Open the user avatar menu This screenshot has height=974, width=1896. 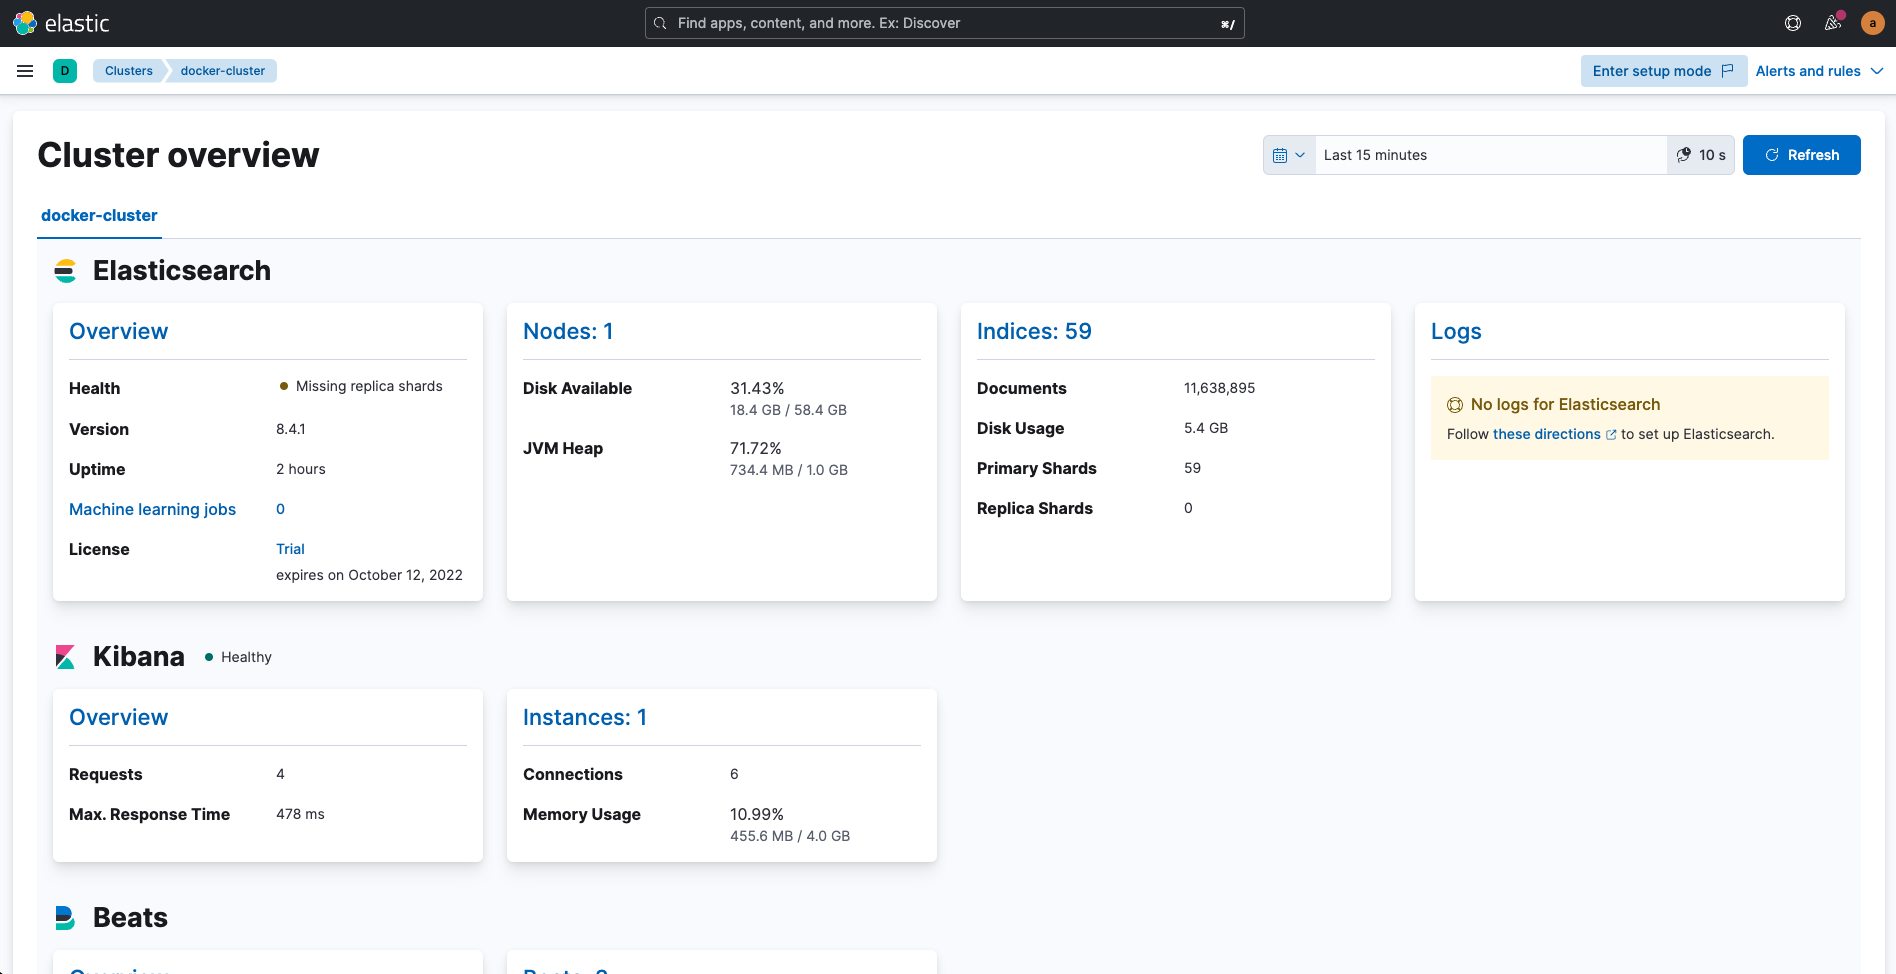point(1873,23)
